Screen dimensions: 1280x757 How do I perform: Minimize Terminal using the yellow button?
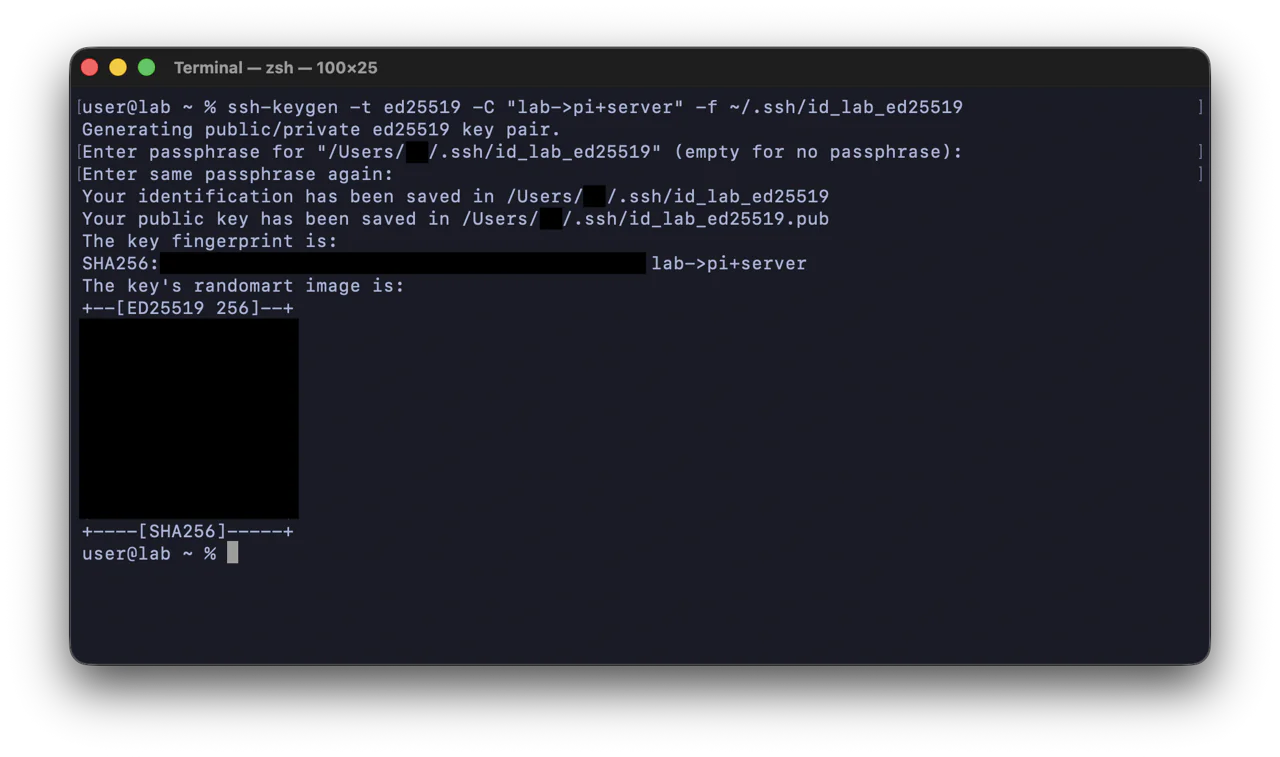pos(118,67)
